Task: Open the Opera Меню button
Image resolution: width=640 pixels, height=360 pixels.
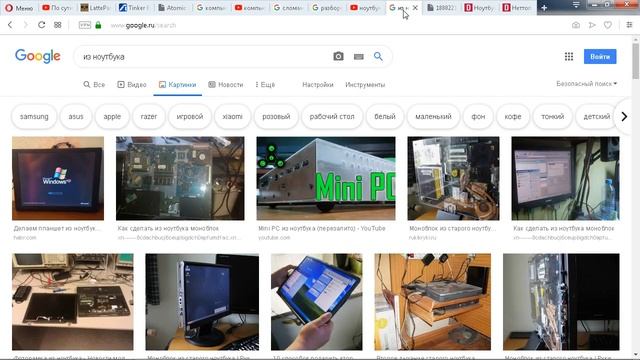Action: point(19,8)
